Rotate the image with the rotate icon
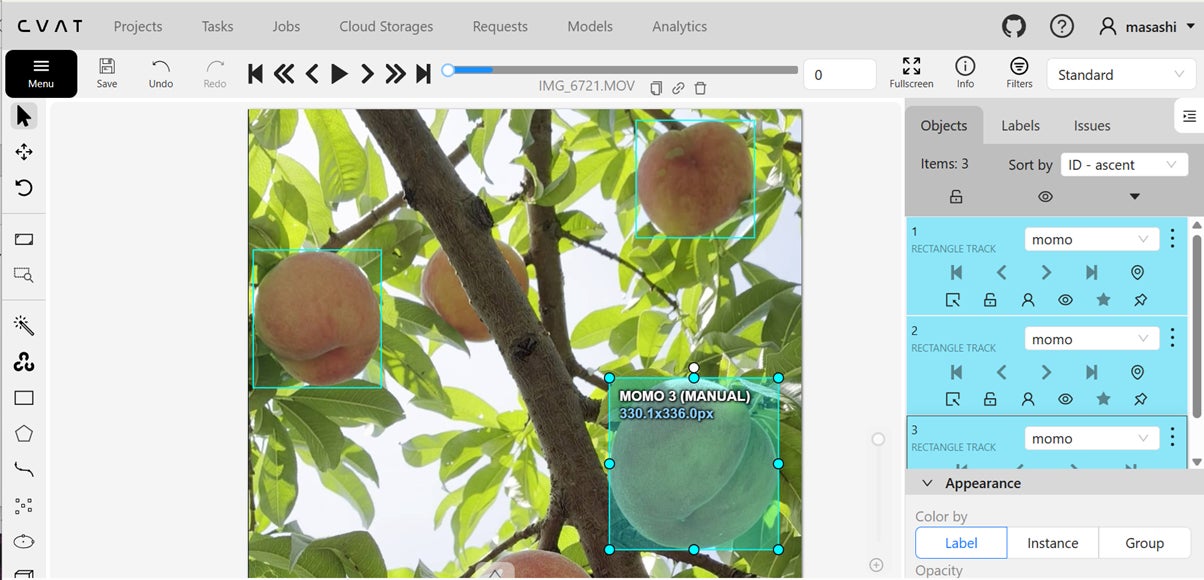This screenshot has height=580, width=1204. click(x=24, y=188)
